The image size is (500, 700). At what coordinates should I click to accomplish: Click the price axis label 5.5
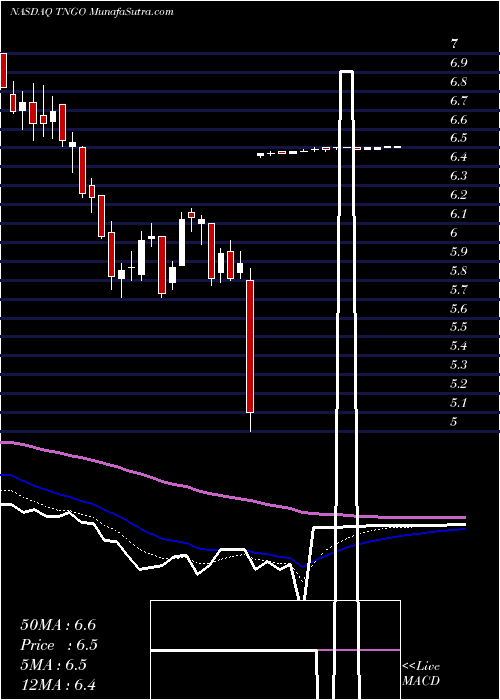point(458,327)
